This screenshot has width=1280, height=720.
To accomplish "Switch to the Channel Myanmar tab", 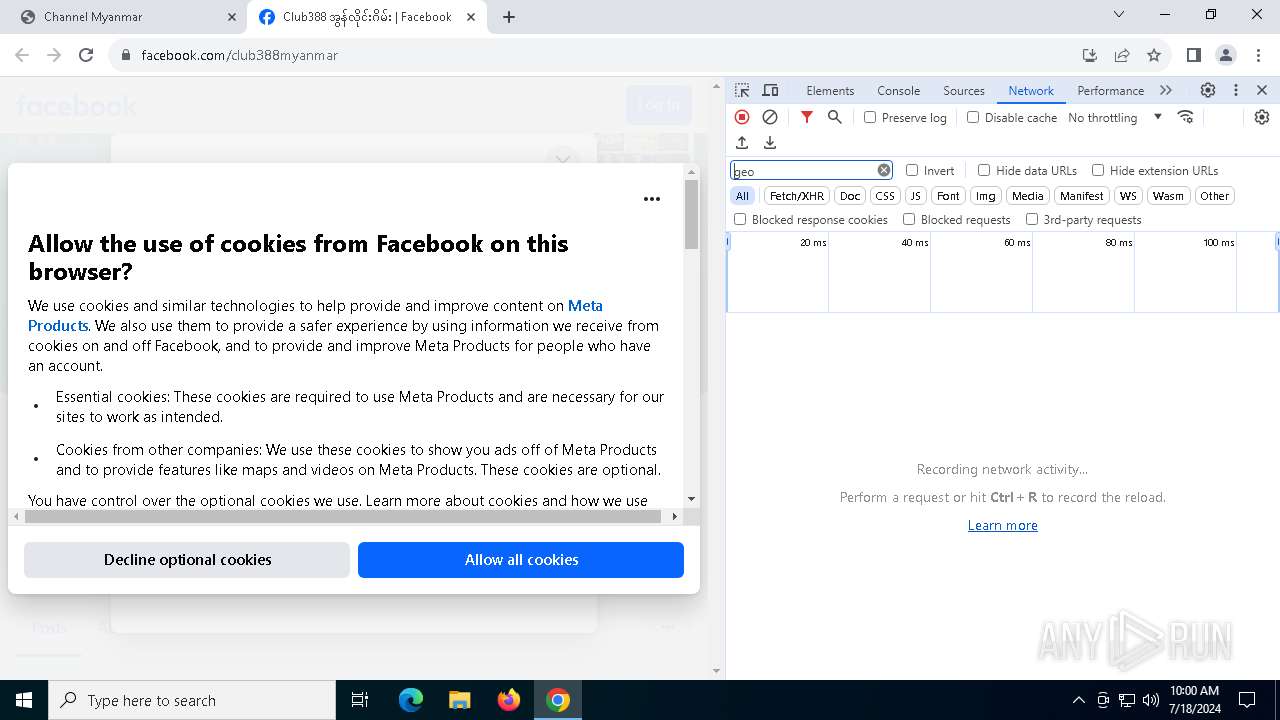I will (x=125, y=17).
